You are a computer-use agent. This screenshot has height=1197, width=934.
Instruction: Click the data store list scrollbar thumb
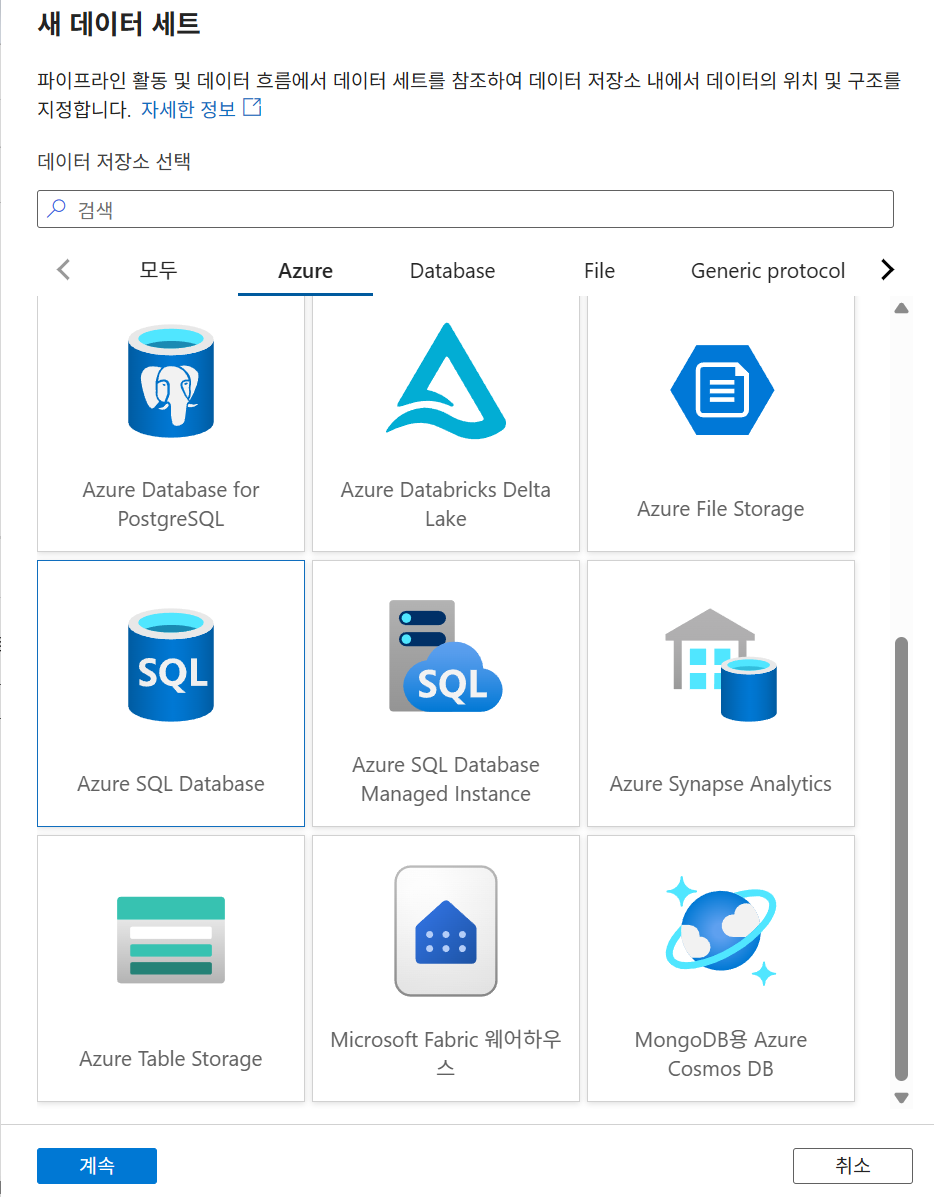(x=901, y=859)
